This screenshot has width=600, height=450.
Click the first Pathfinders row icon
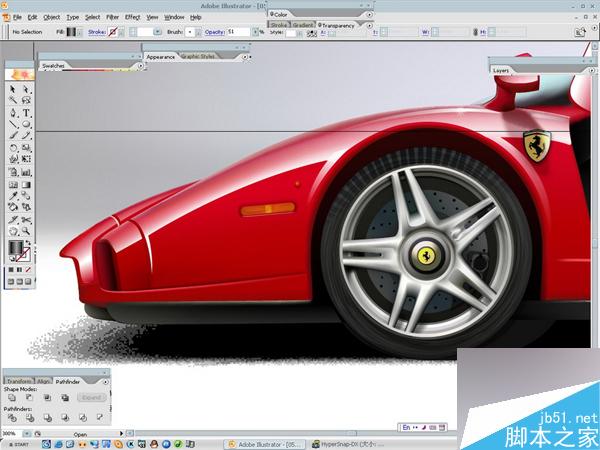point(12,419)
